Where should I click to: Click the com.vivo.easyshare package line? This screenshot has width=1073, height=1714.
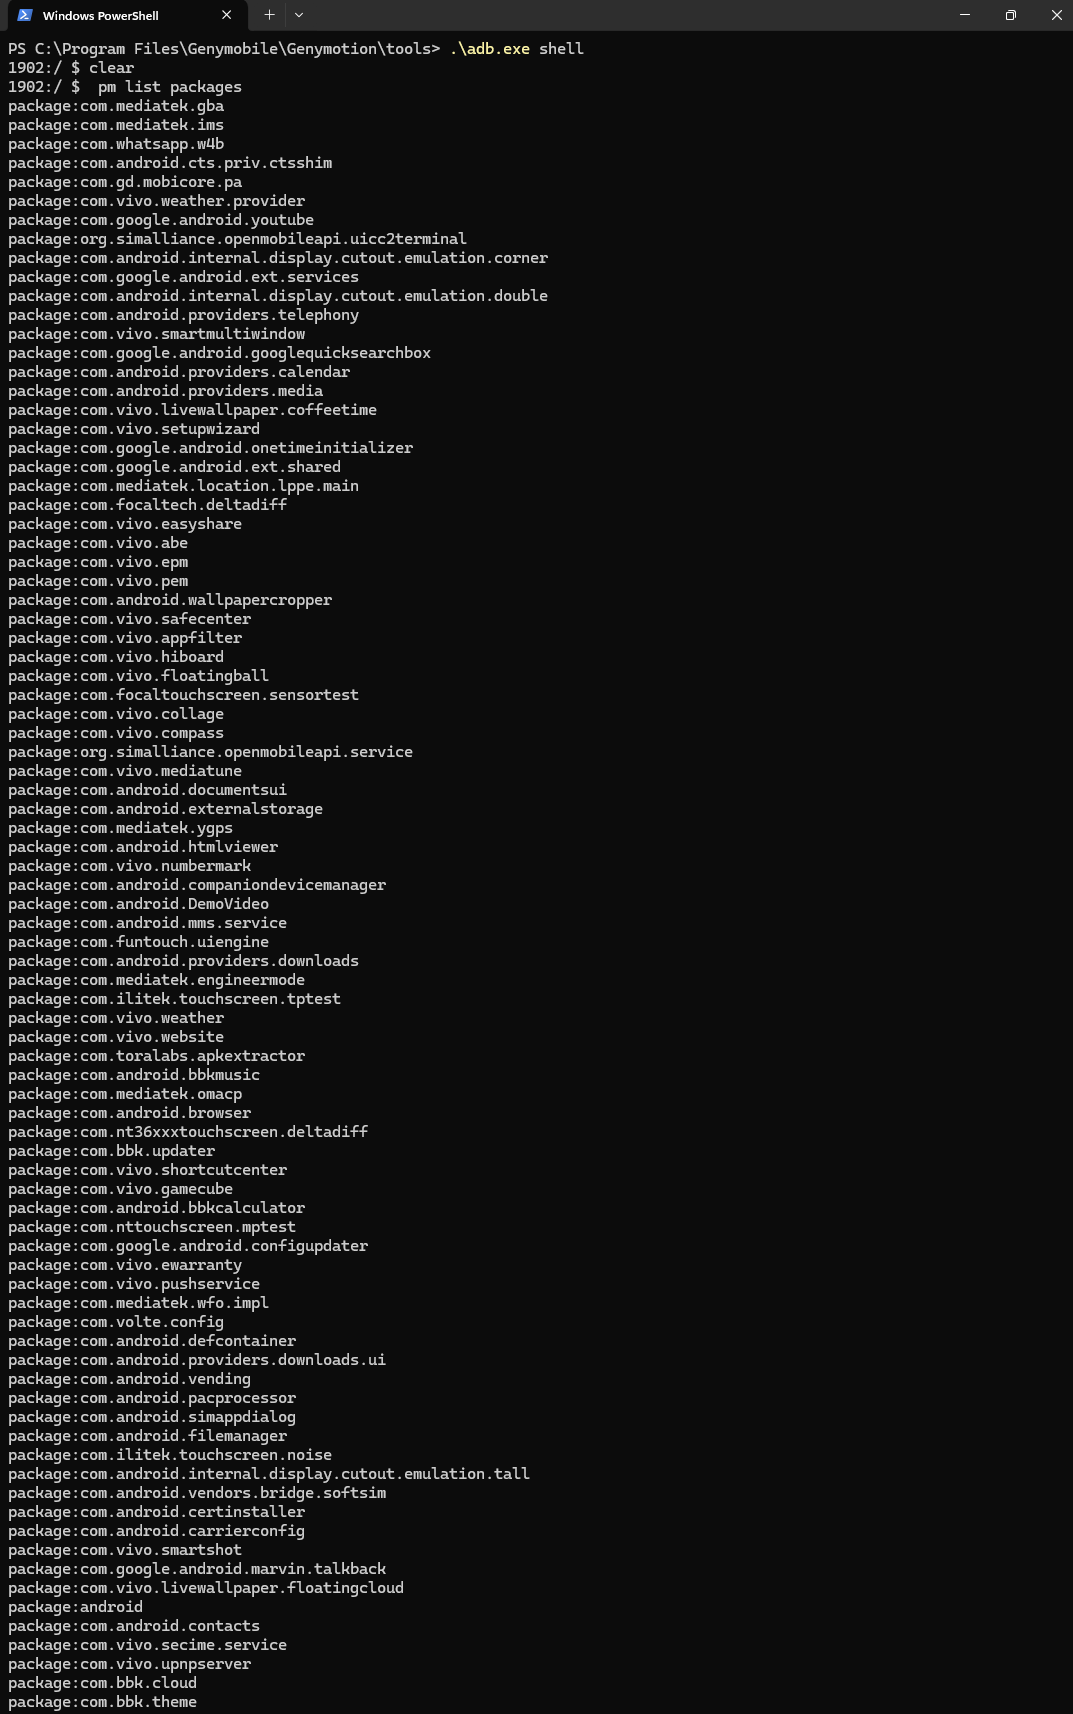pyautogui.click(x=125, y=524)
